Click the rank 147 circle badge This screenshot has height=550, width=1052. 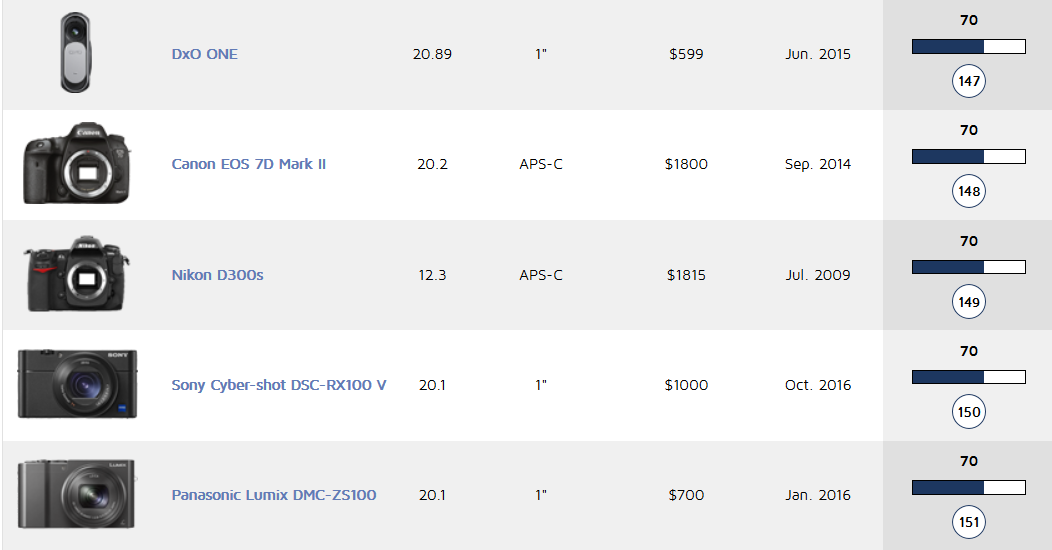pos(968,81)
